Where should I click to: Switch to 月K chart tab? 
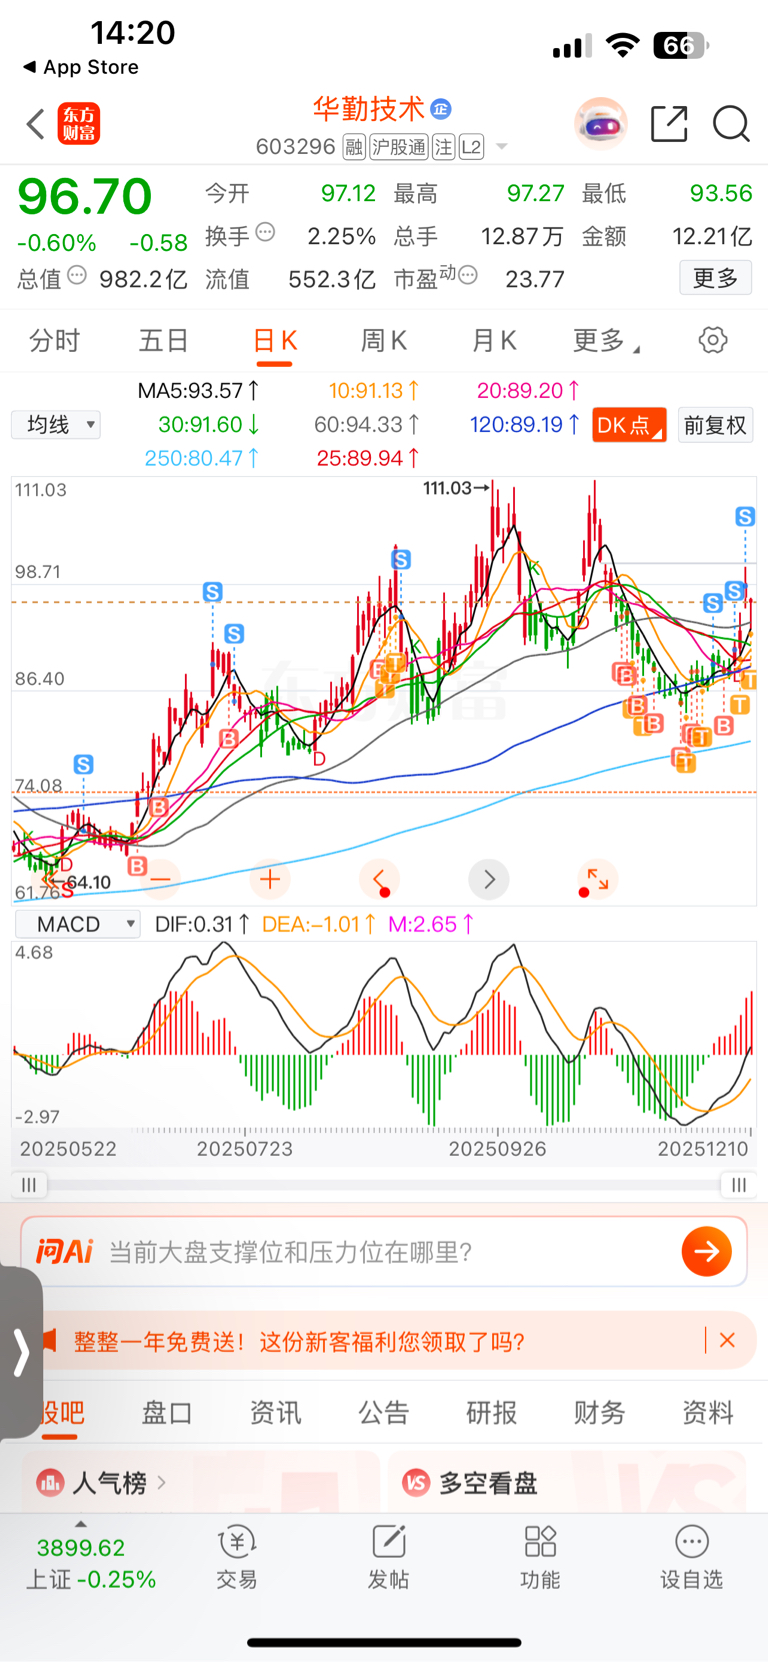[x=494, y=341]
